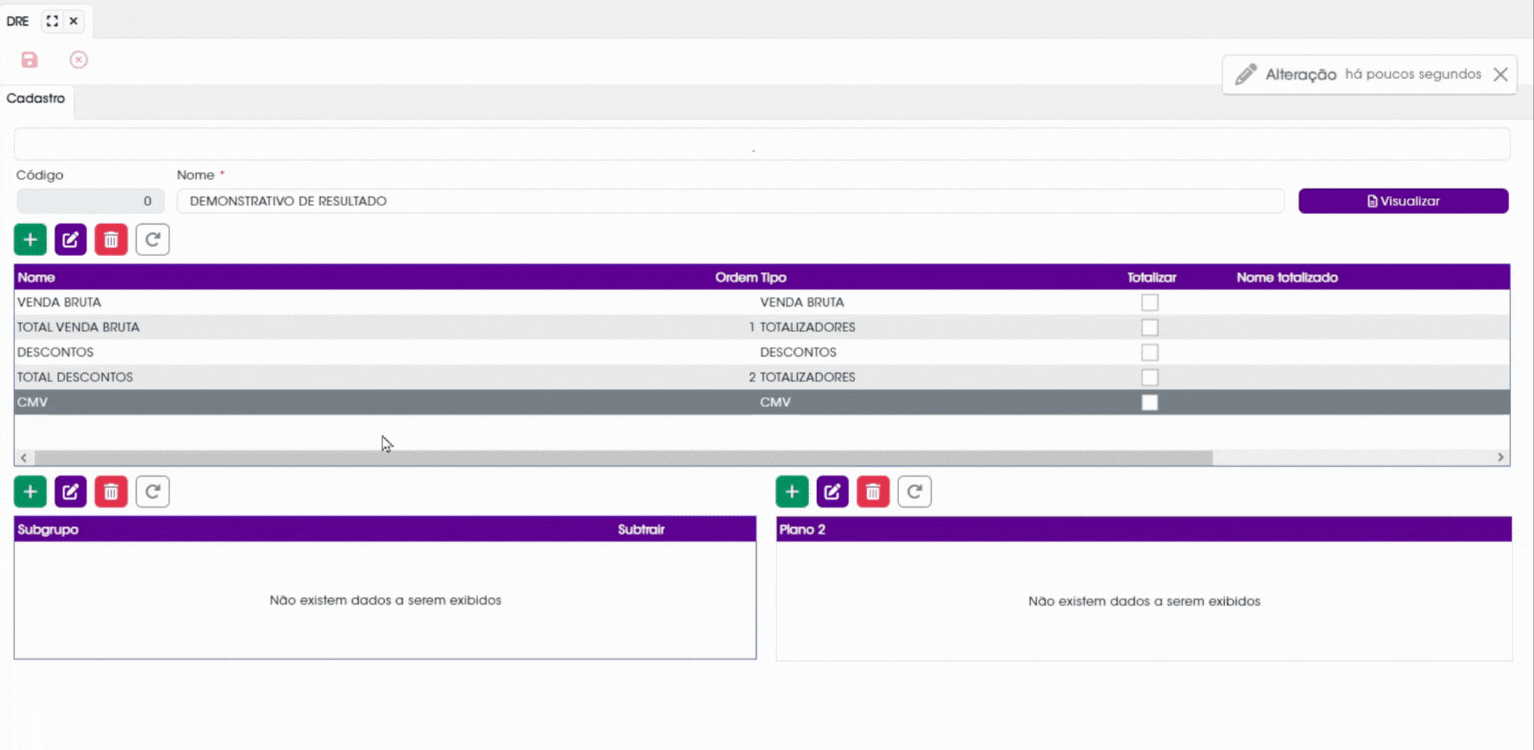Click TOTALIZADORES type in TOTAL VENDA BRUTA row
1534x750 pixels.
coord(807,327)
